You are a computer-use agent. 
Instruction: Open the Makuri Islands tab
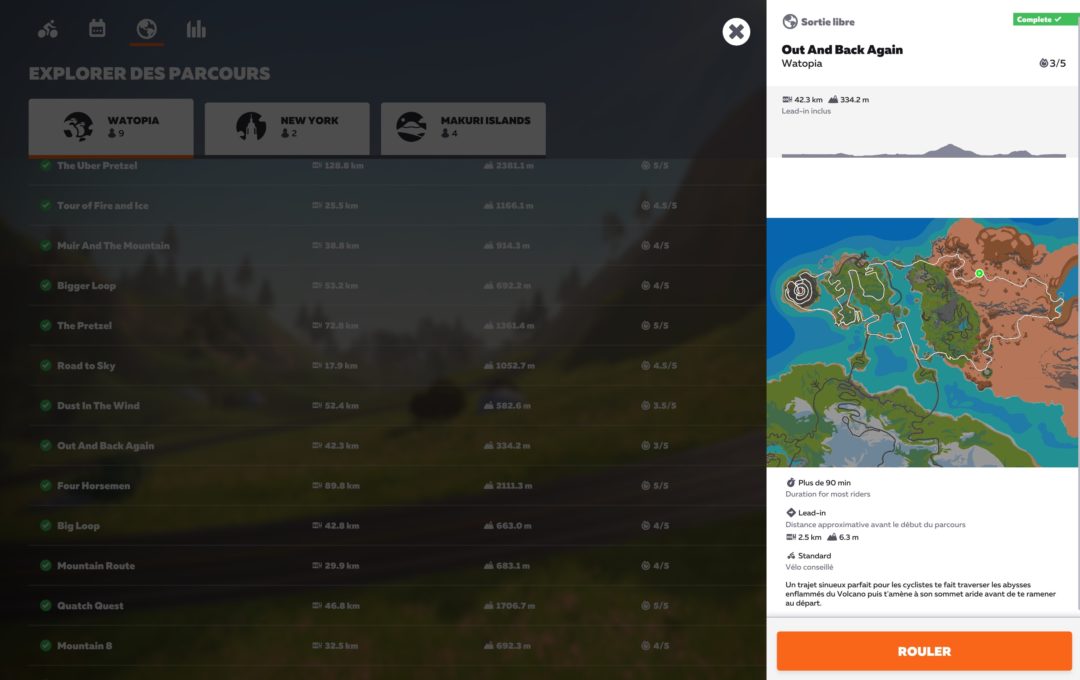(463, 127)
